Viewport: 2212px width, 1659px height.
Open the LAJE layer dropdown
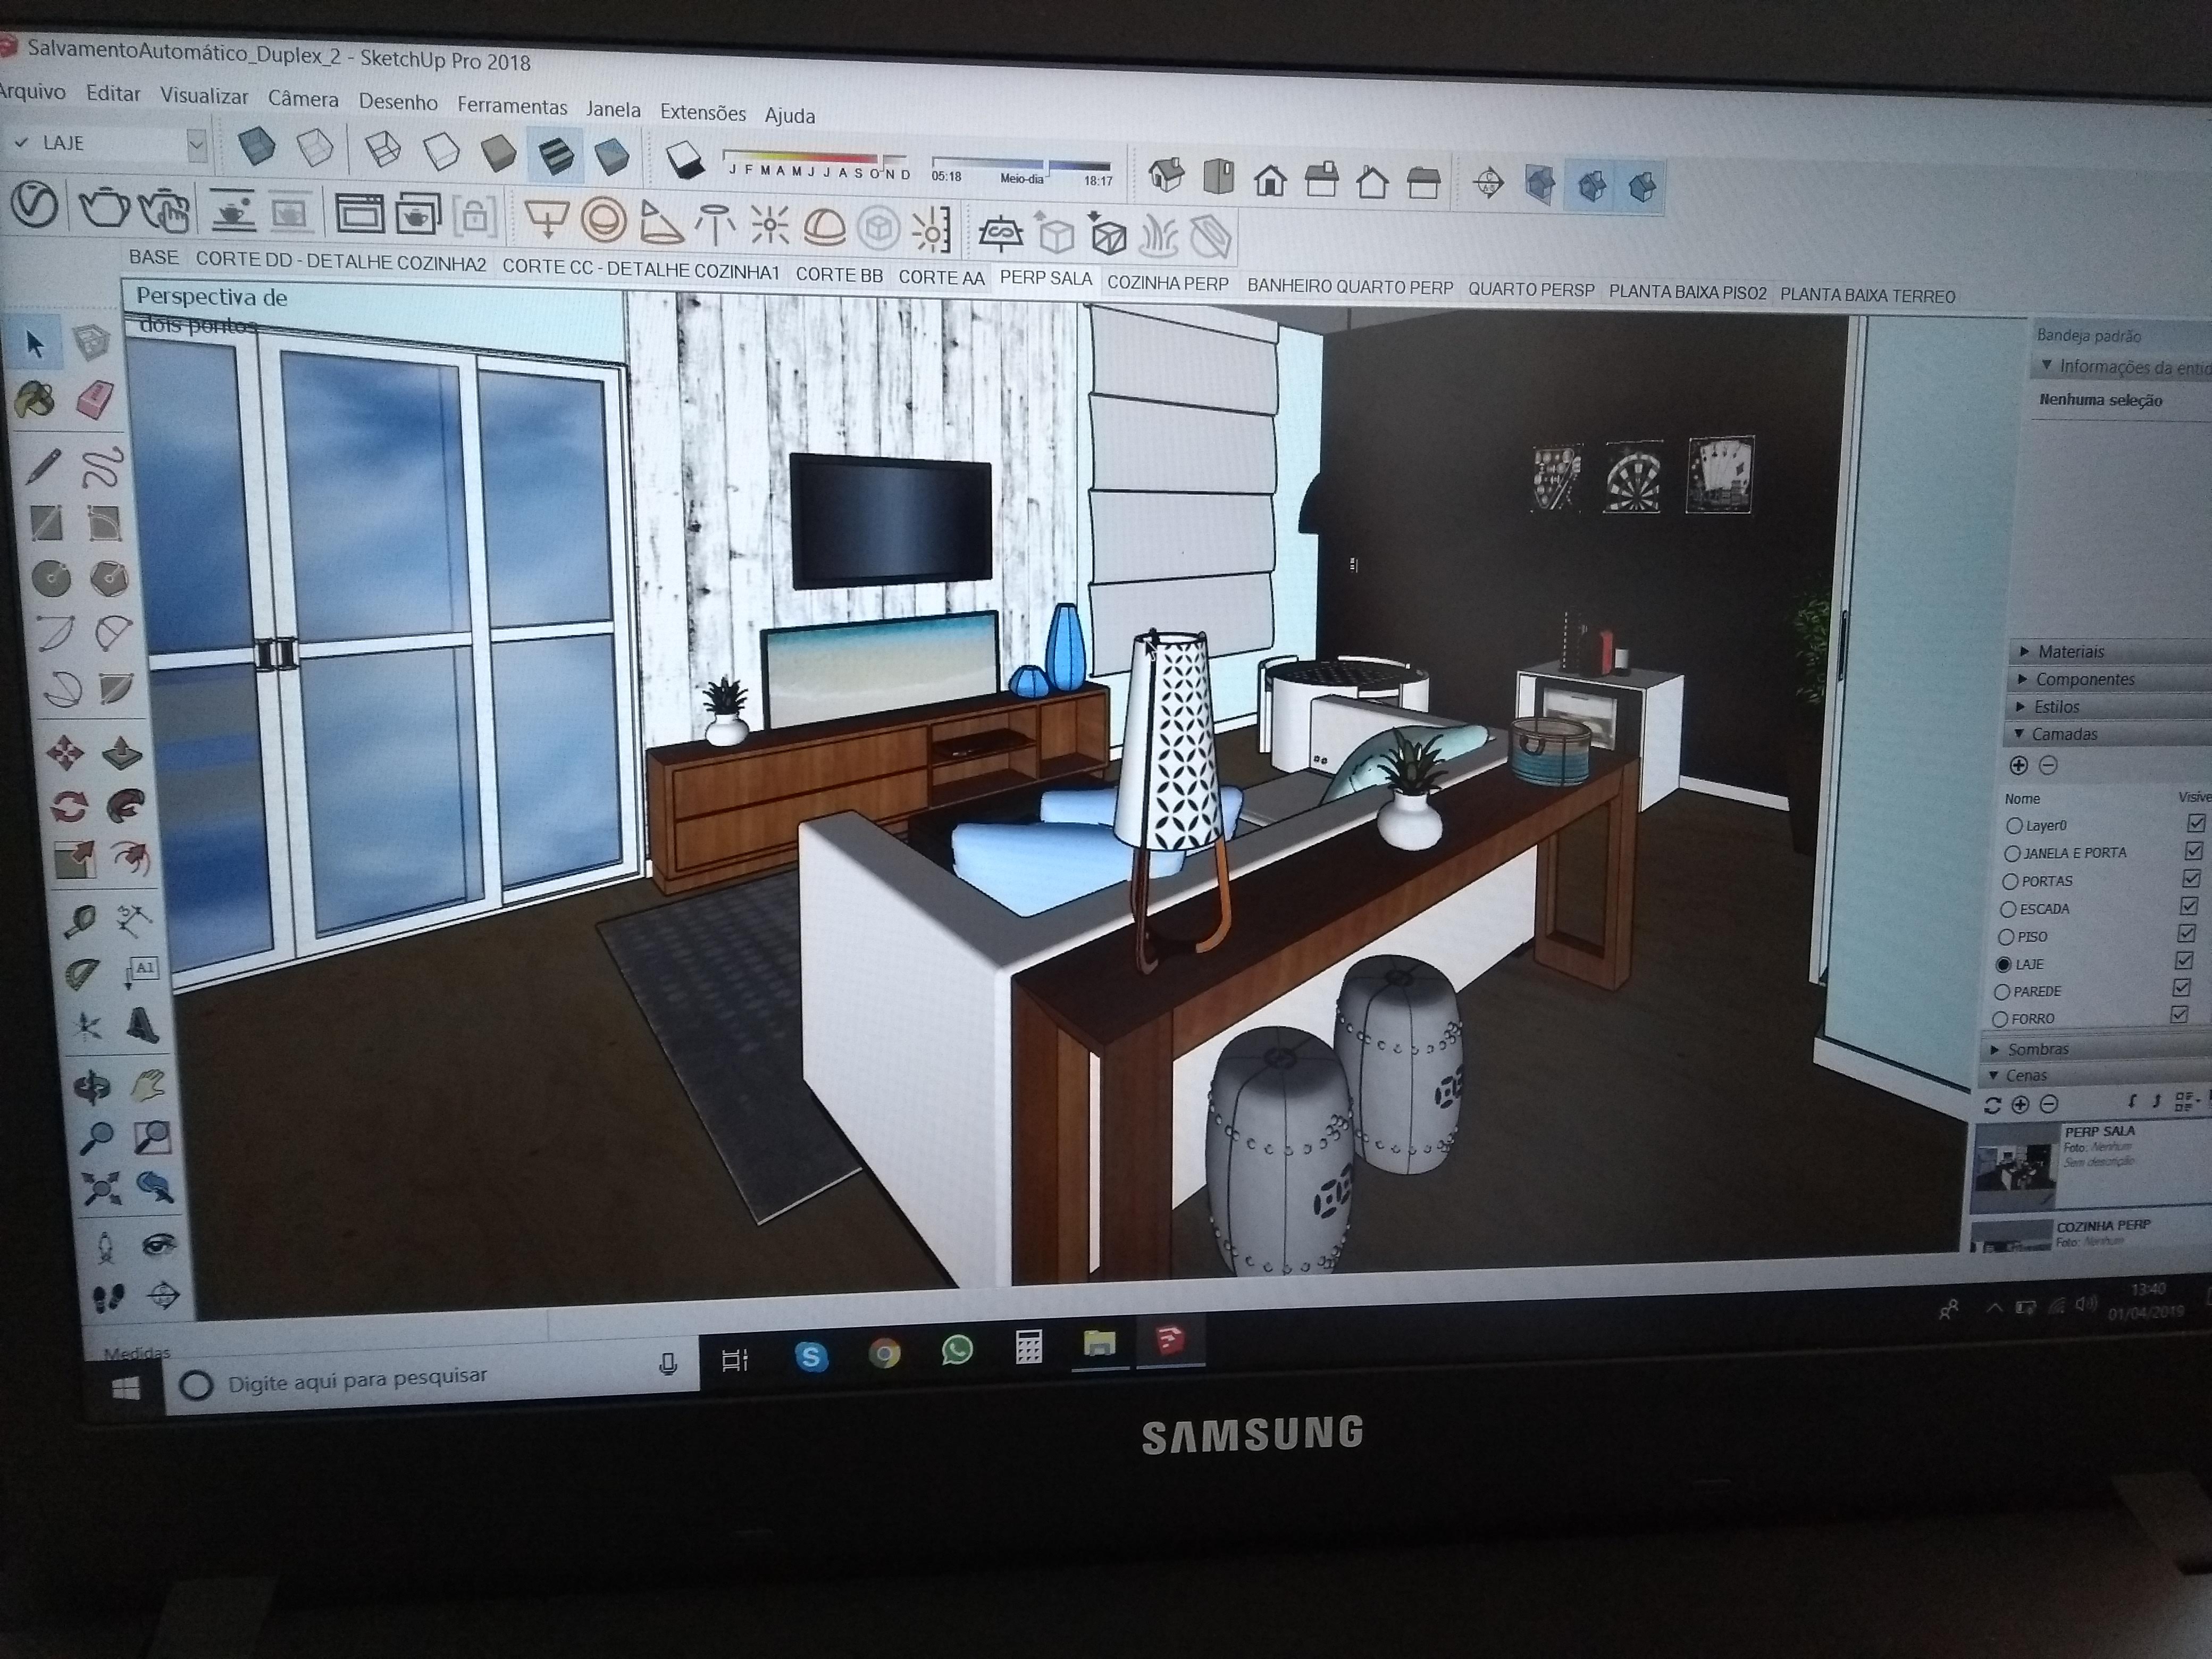click(x=196, y=145)
